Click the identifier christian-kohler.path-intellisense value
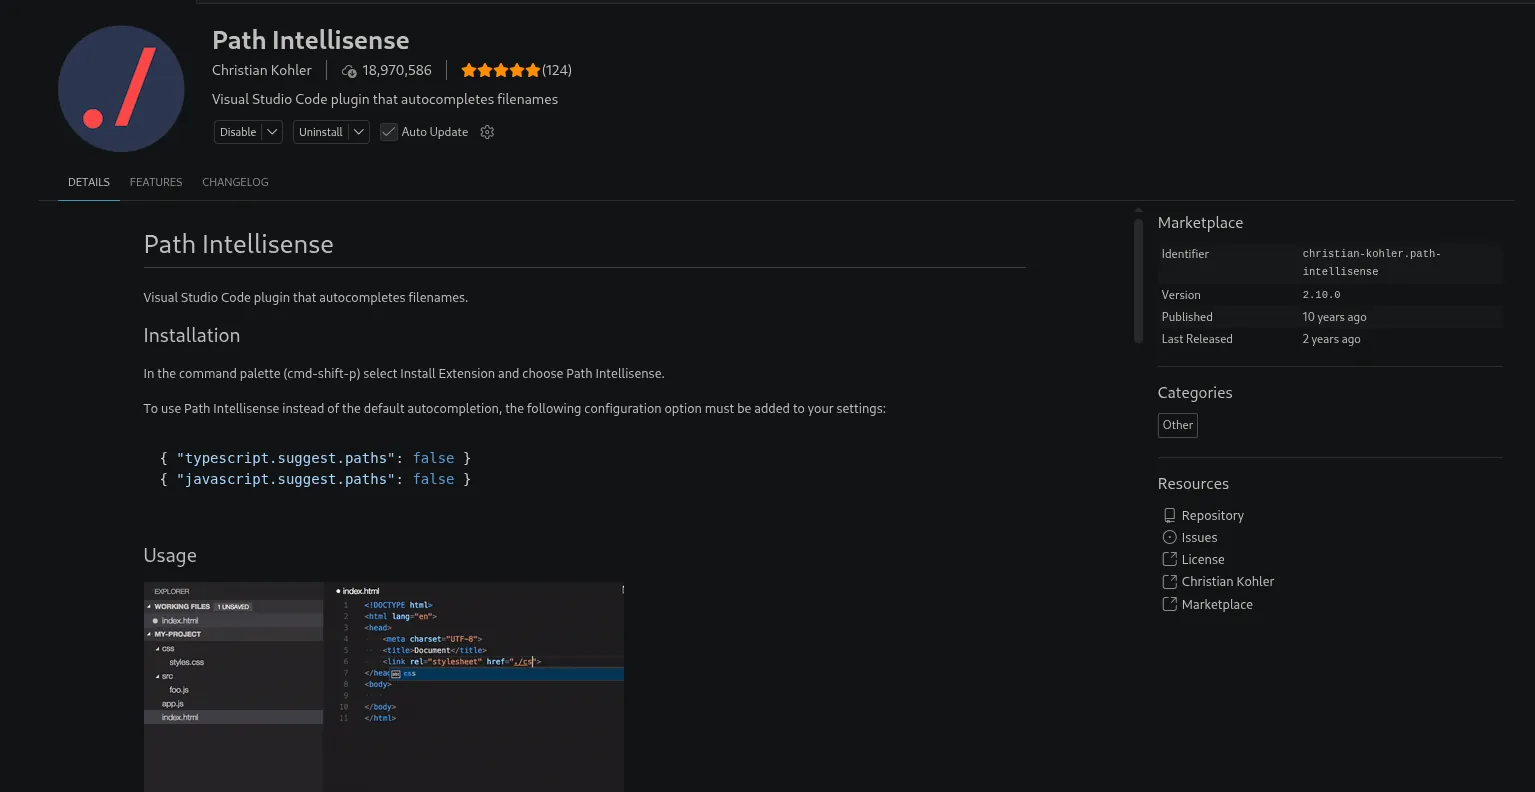This screenshot has height=792, width=1535. coord(1371,262)
